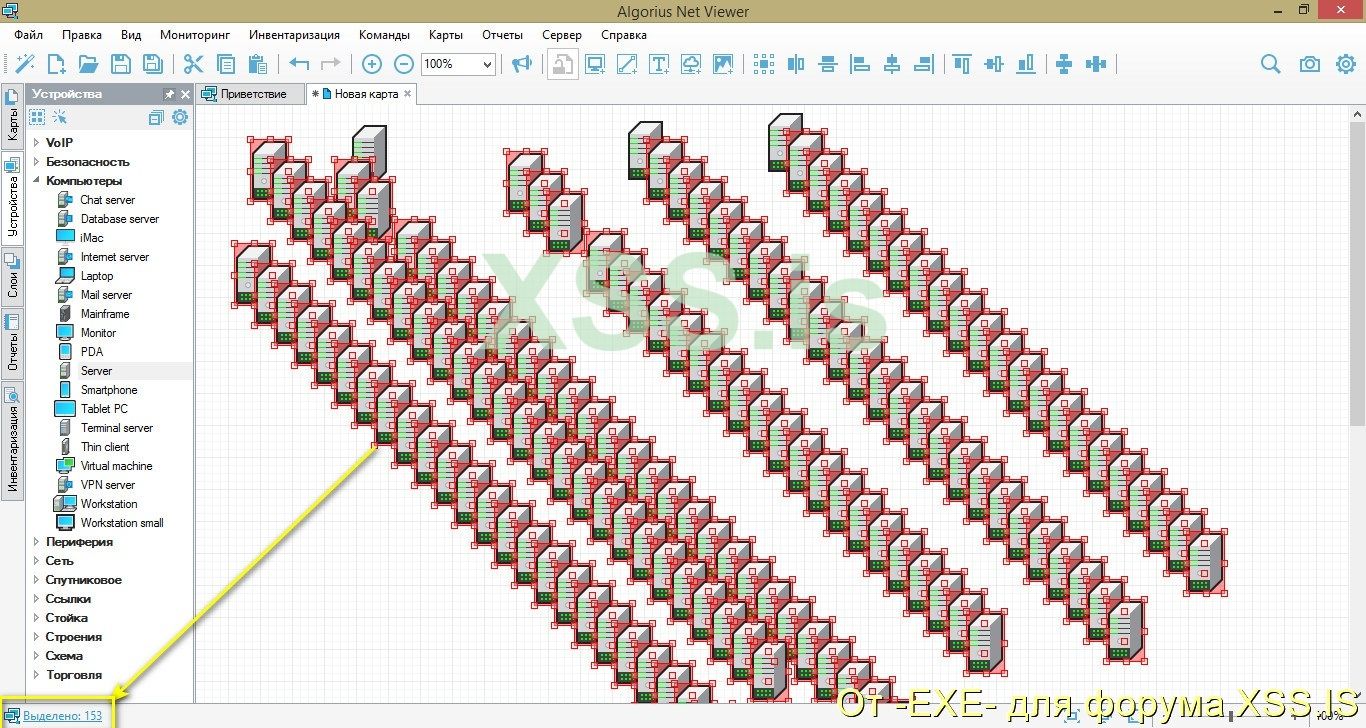
Task: Select the Server device item
Action: tap(96, 371)
